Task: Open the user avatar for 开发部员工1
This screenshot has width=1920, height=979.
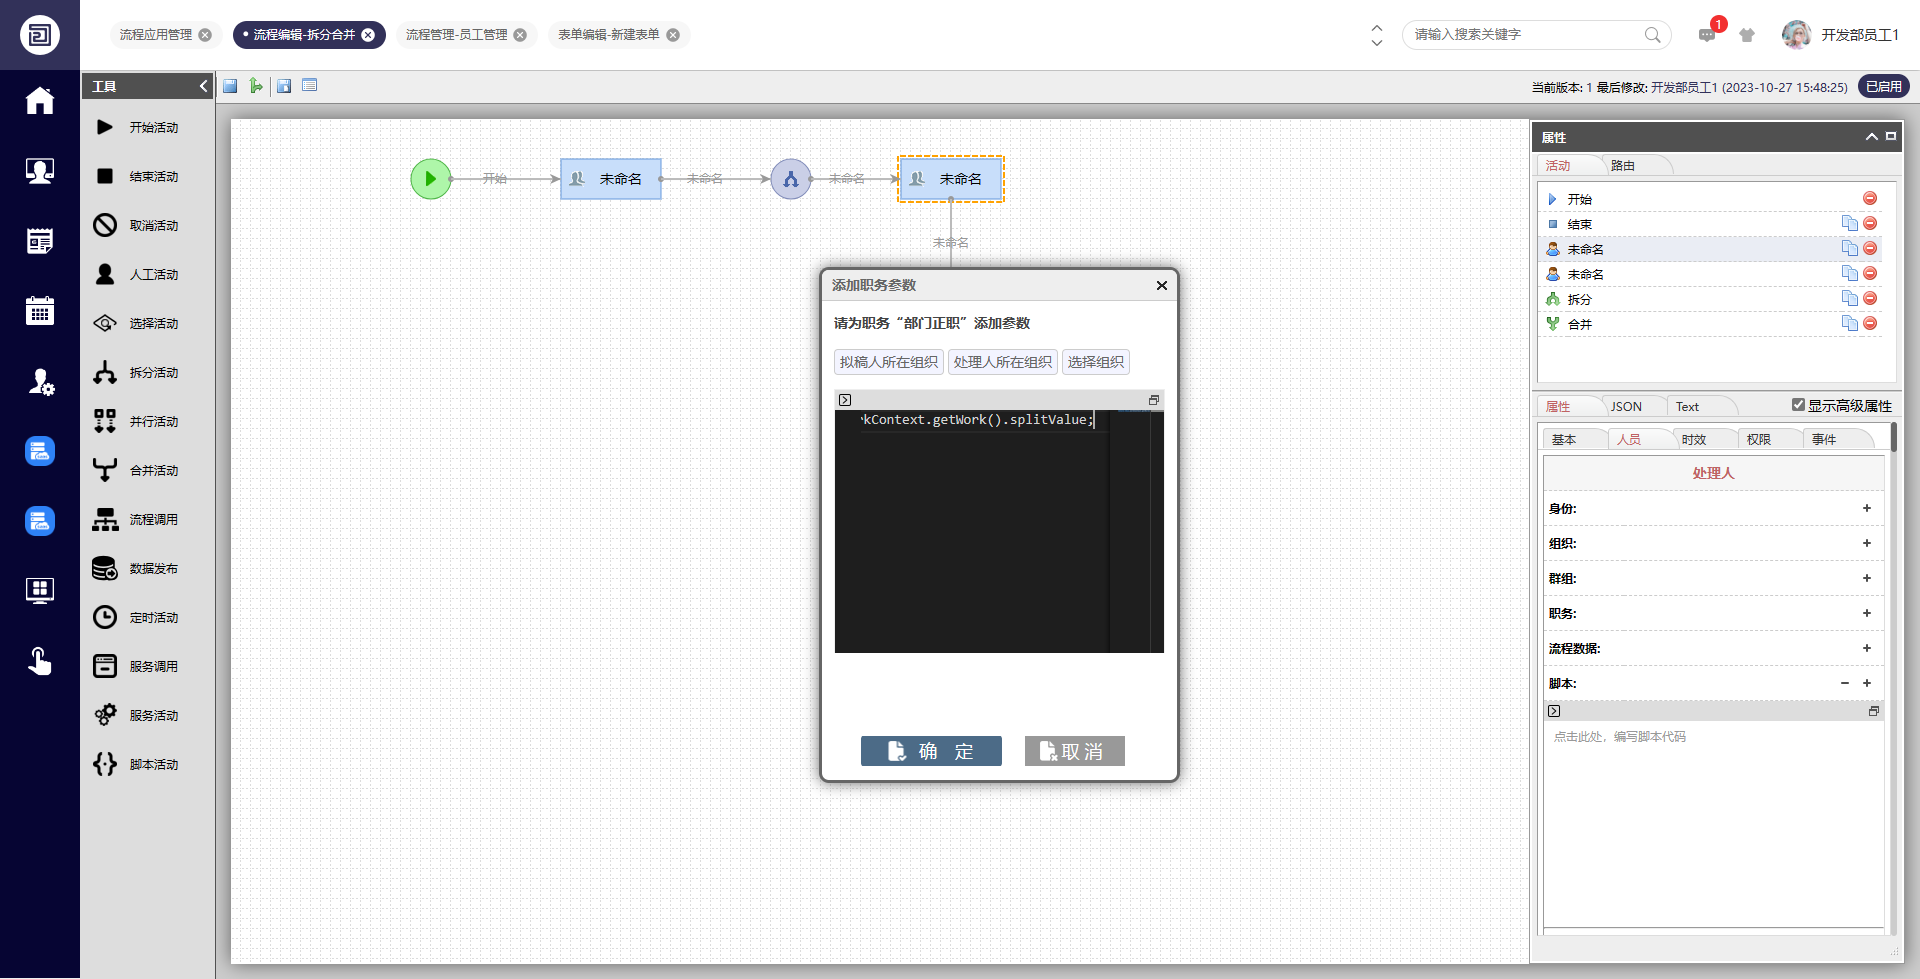Action: click(x=1796, y=35)
